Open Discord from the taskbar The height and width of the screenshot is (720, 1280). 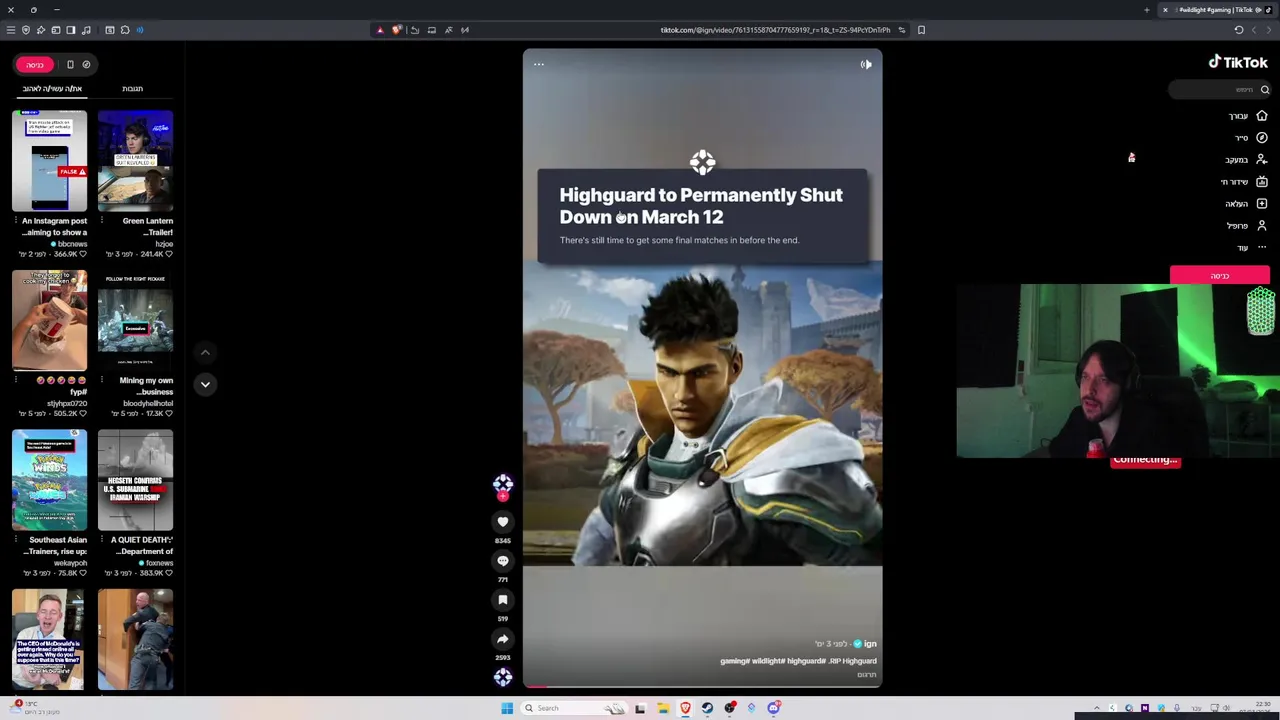773,708
